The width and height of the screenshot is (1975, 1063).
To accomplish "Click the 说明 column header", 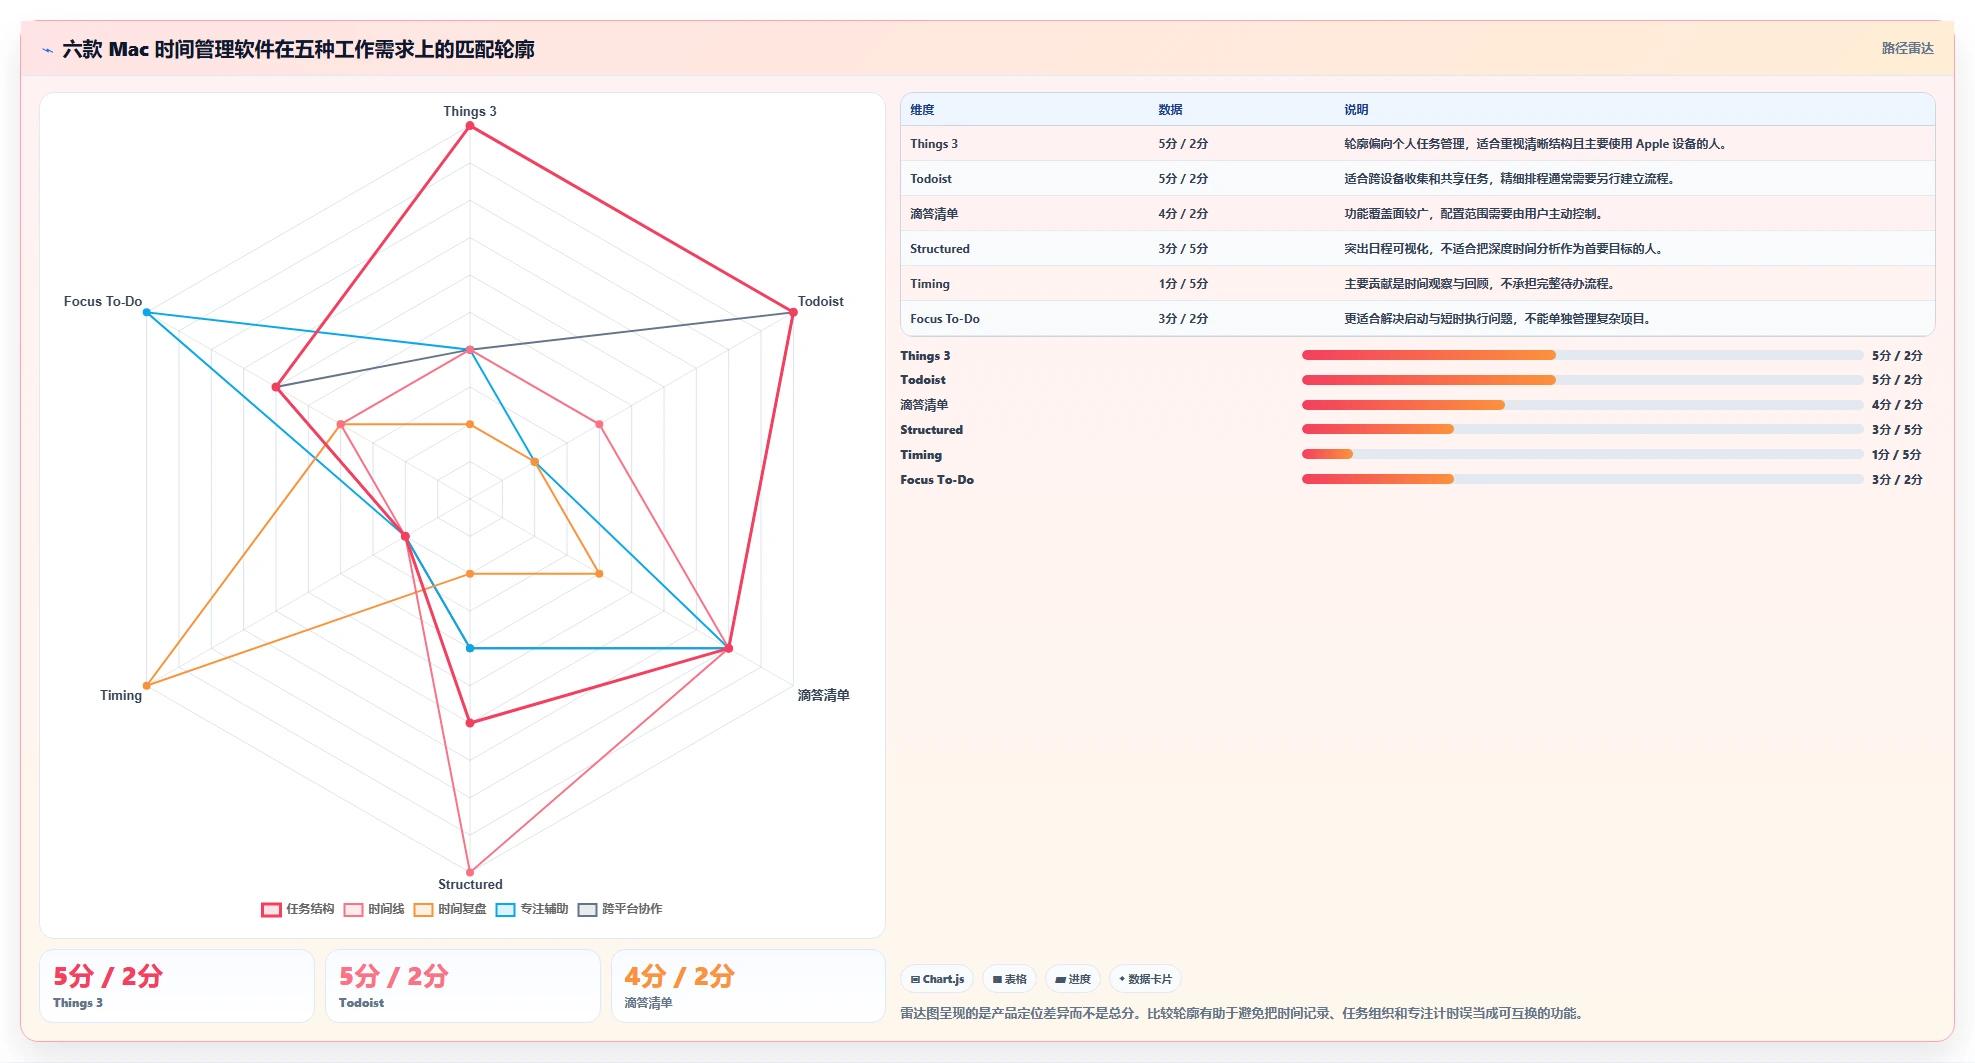I will click(1356, 110).
